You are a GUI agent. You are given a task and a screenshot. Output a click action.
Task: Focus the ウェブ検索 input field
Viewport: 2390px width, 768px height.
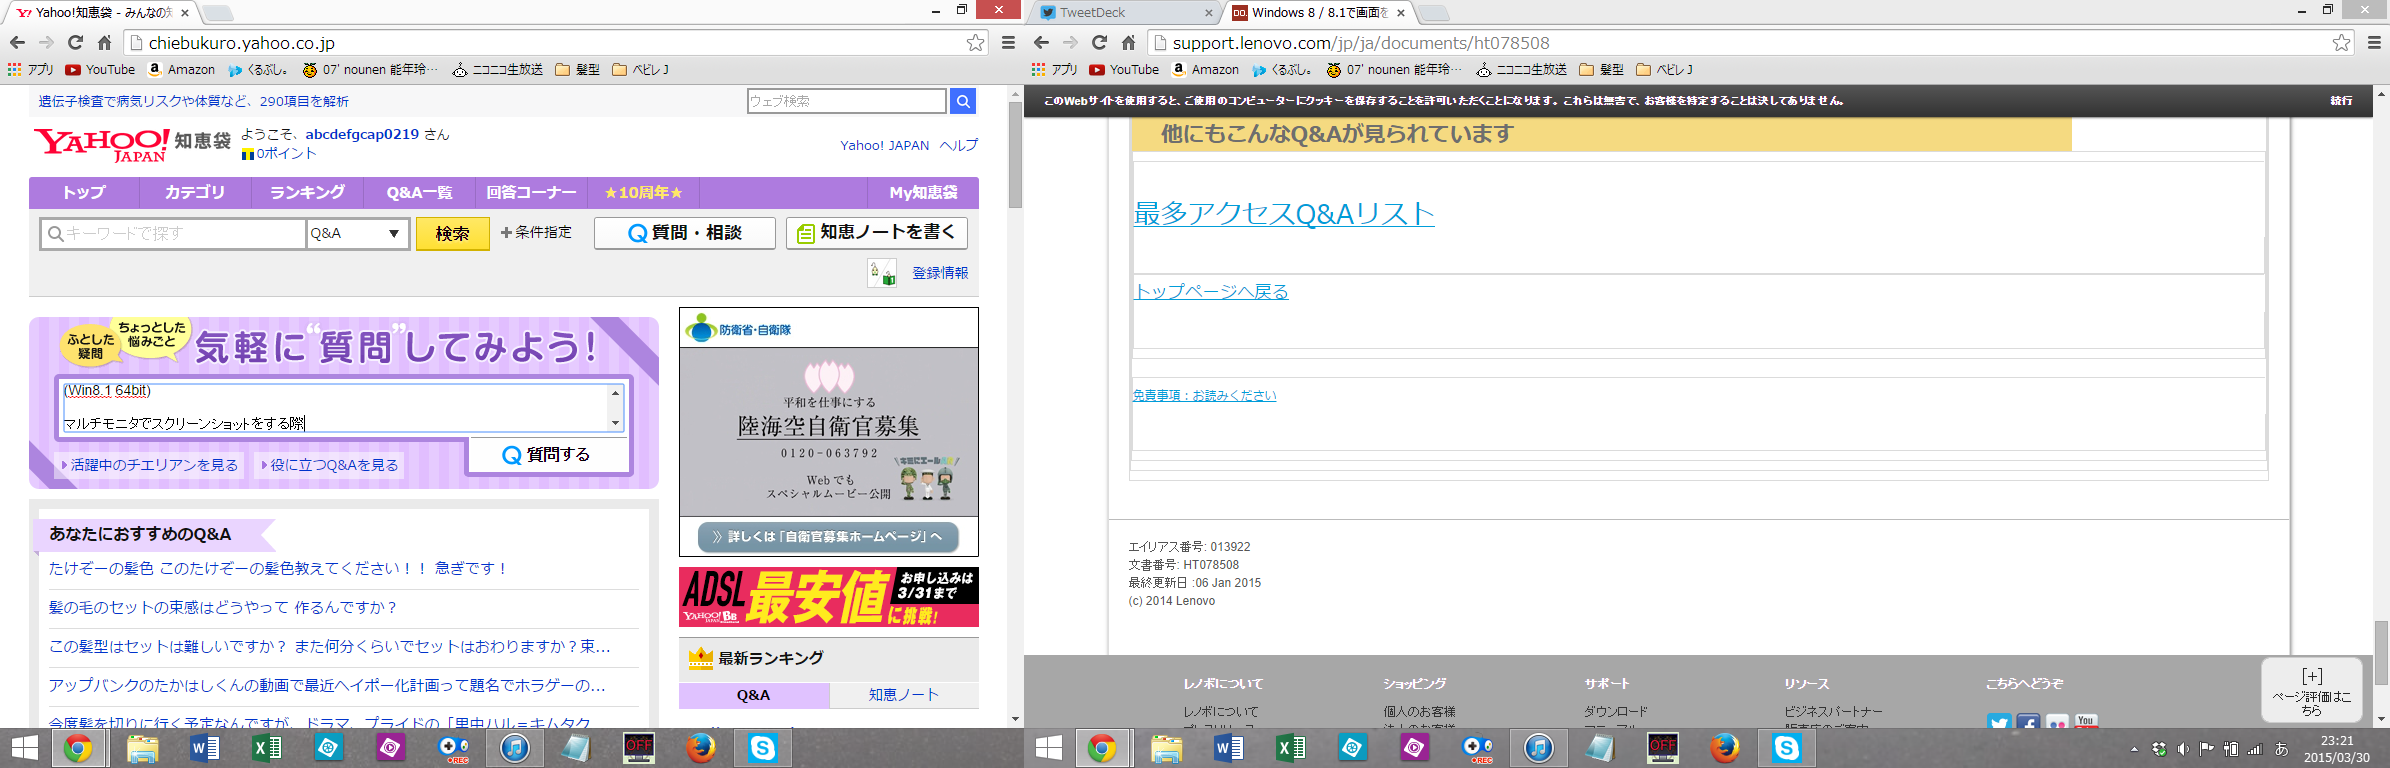846,101
